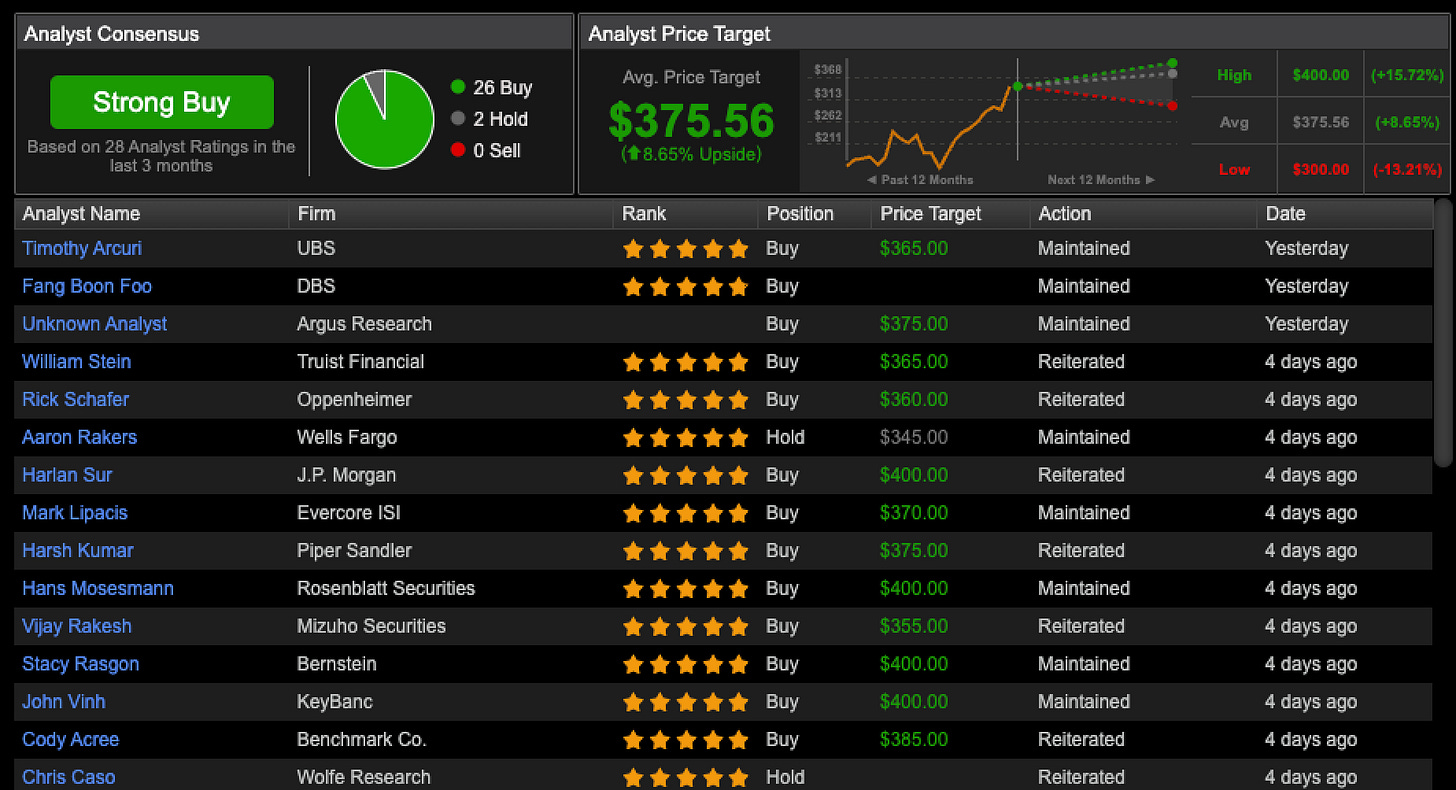Click the vertical scrollbar of the table
The image size is (1456, 790).
1441,332
